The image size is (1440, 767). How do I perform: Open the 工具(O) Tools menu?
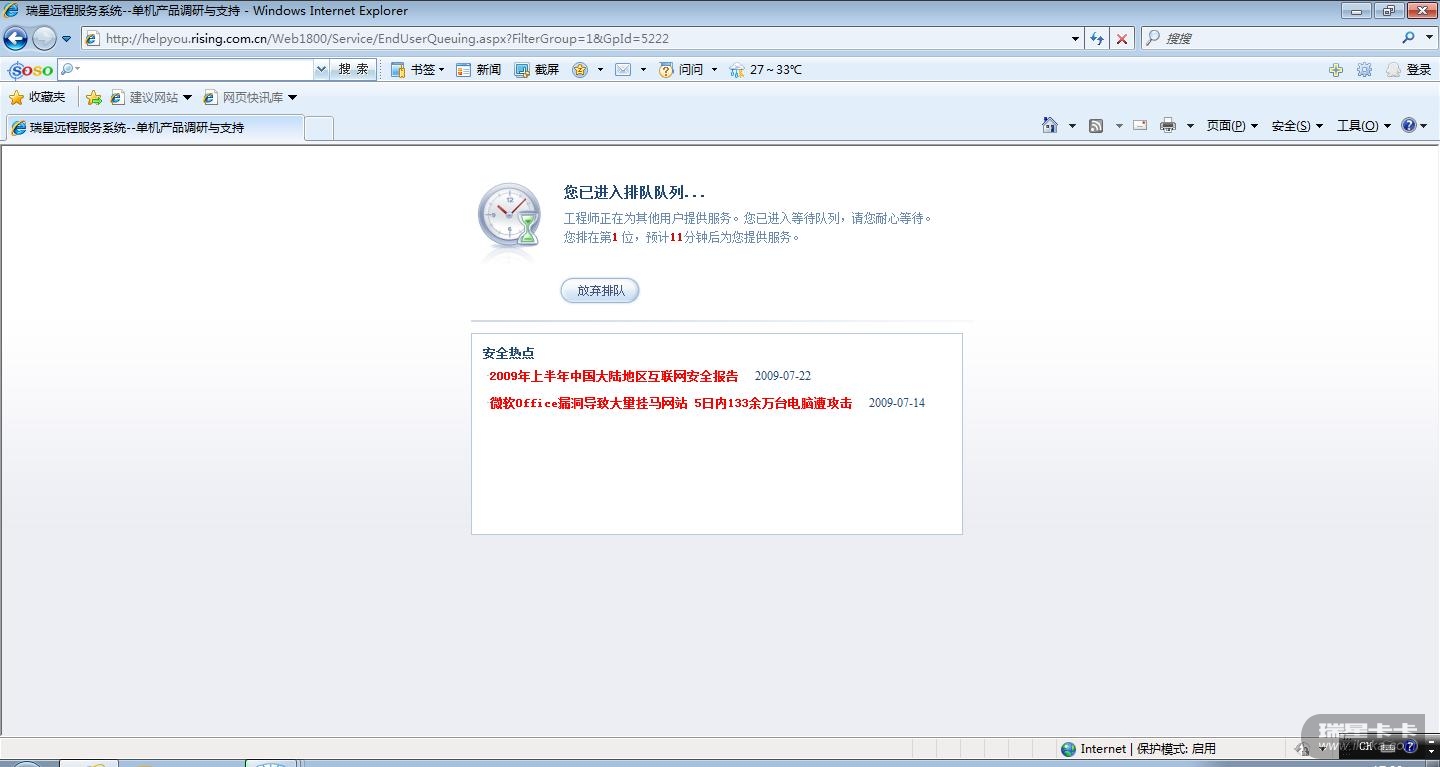point(1364,126)
